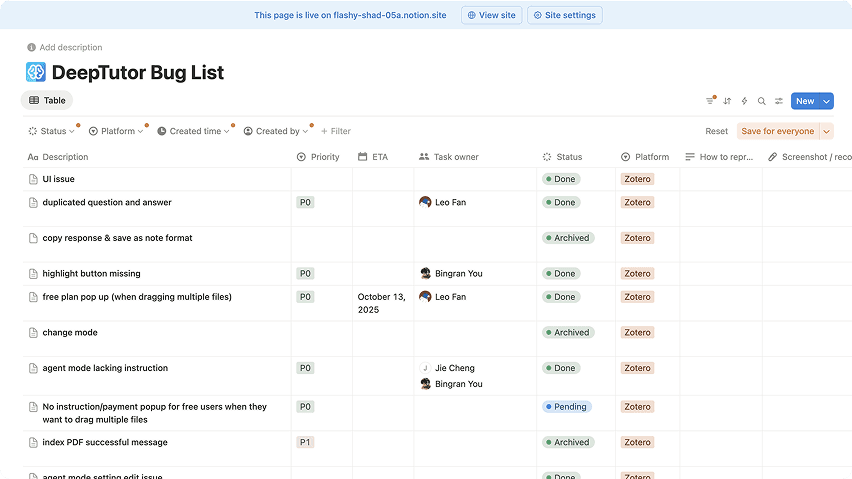Add a new filter with + Filter

coord(336,131)
